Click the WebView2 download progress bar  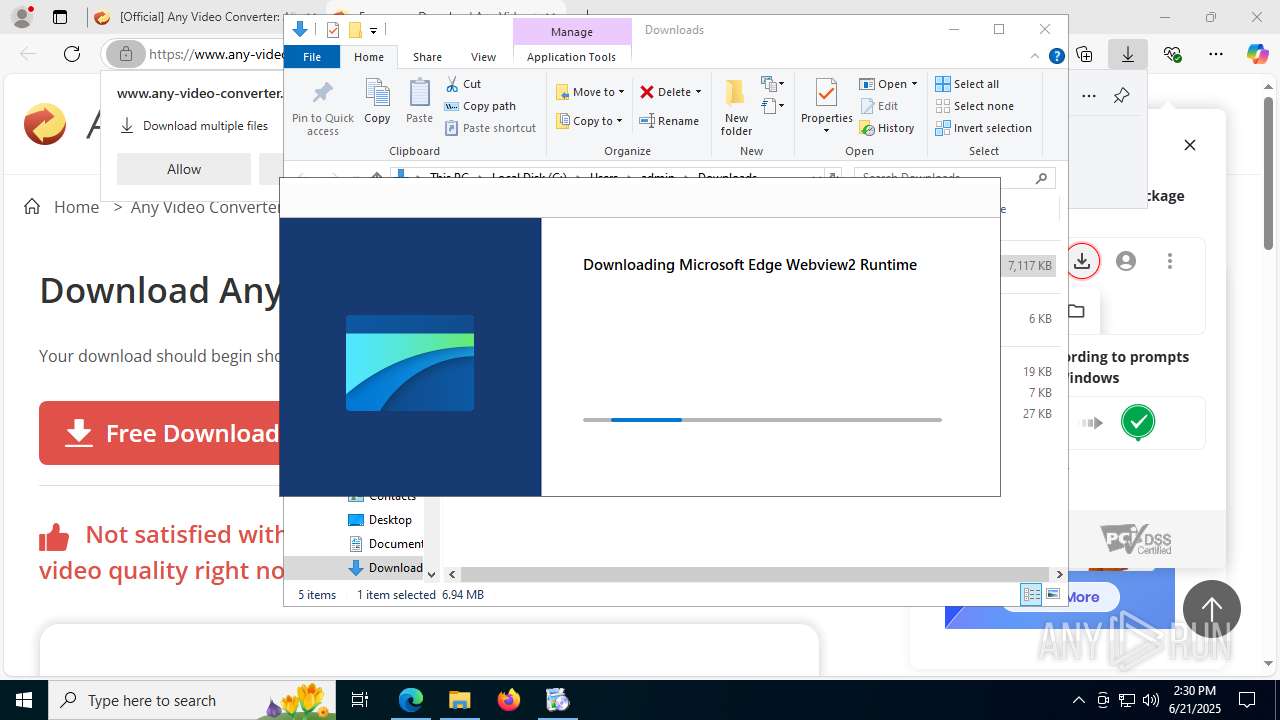pos(762,420)
